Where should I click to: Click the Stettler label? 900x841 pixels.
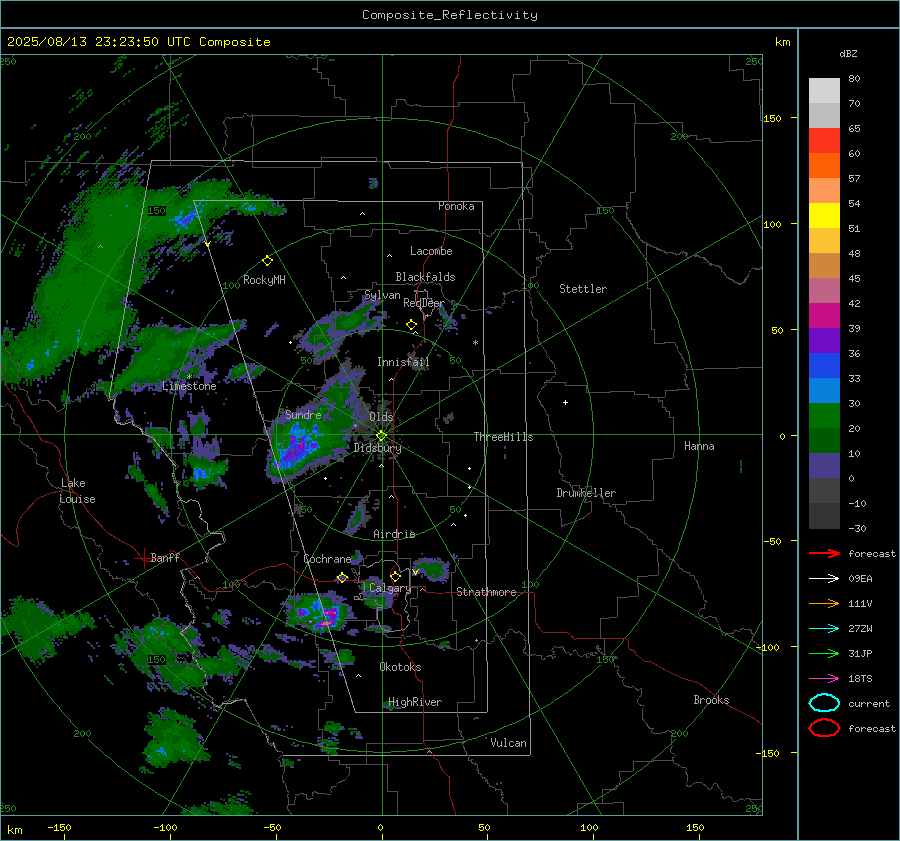pyautogui.click(x=583, y=289)
